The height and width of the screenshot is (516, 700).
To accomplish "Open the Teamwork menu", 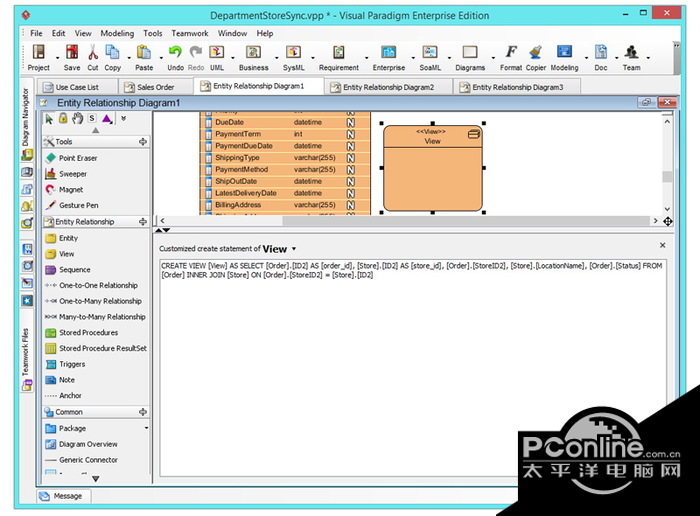I will (x=190, y=33).
